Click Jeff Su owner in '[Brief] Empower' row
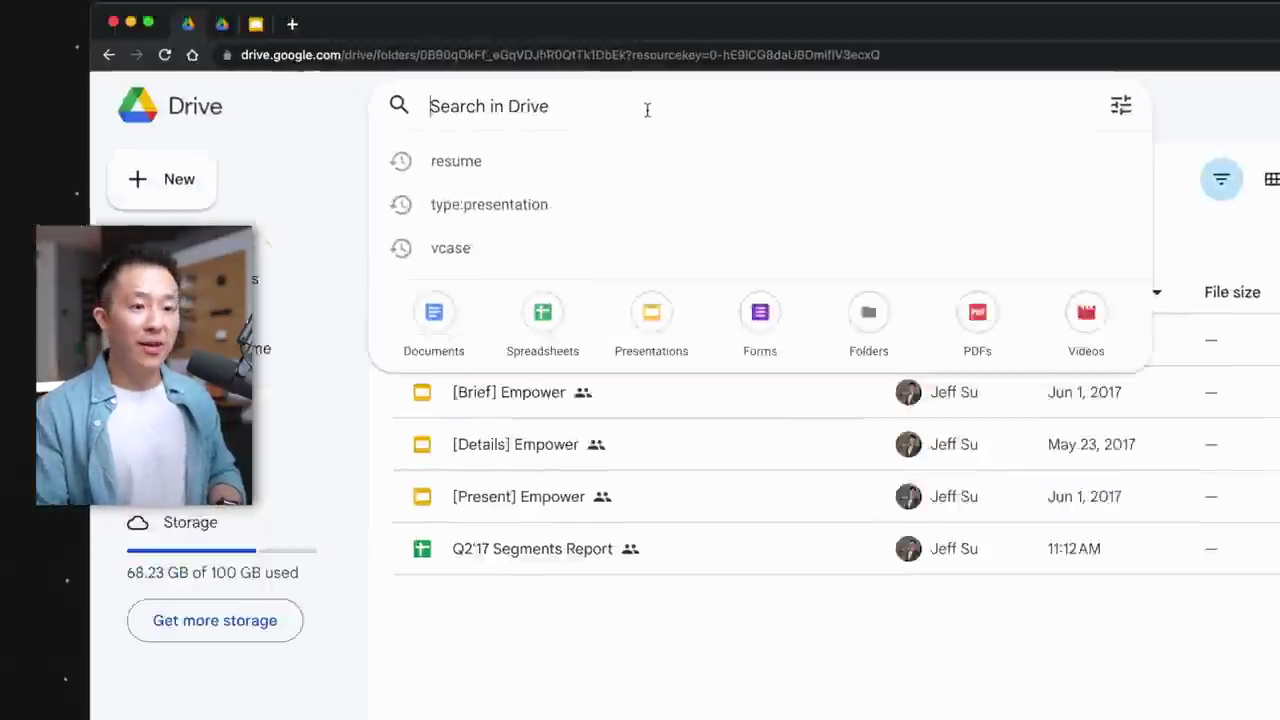This screenshot has height=720, width=1280. click(954, 392)
